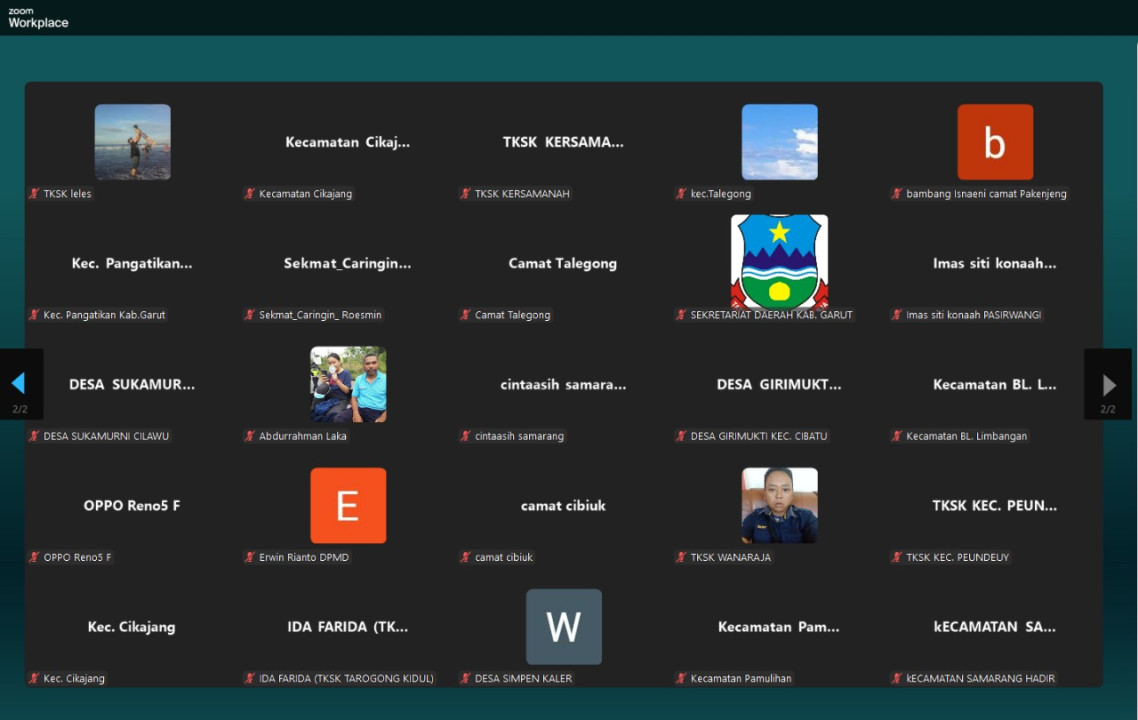Click muted mic icon beside Kec. Cikajang

[x=34, y=678]
